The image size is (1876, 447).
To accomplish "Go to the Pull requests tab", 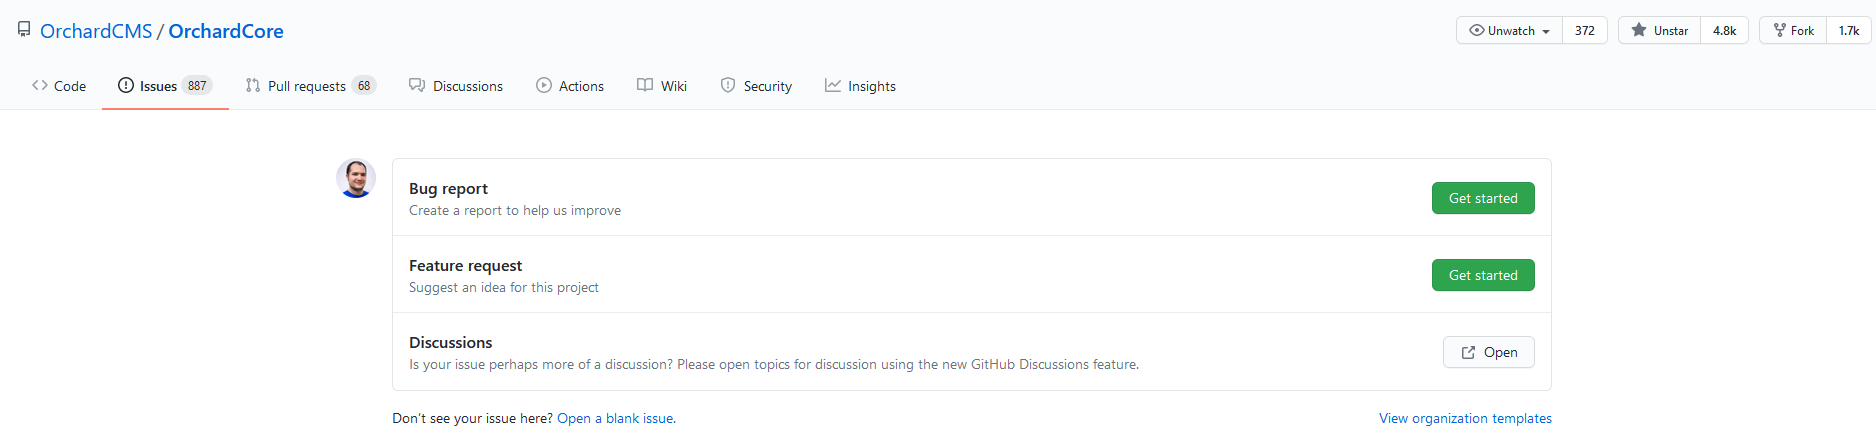I will click(x=310, y=86).
